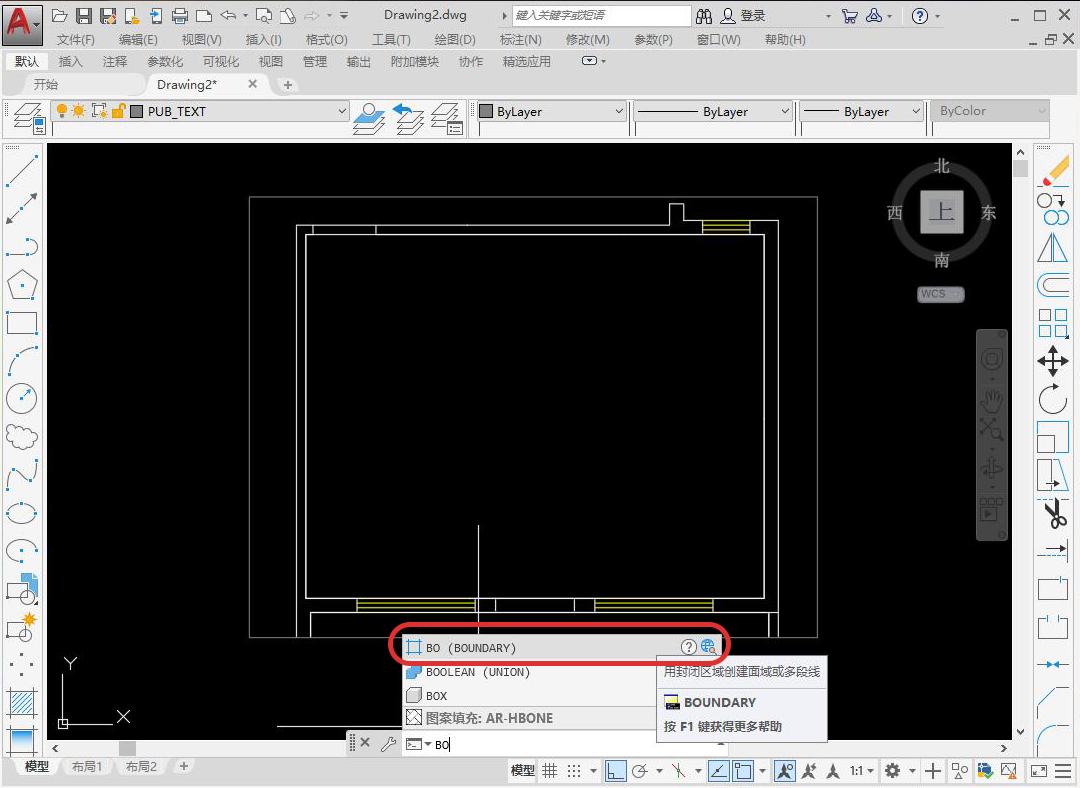Select the Erase tool
Image resolution: width=1080 pixels, height=788 pixels.
coord(1053,171)
